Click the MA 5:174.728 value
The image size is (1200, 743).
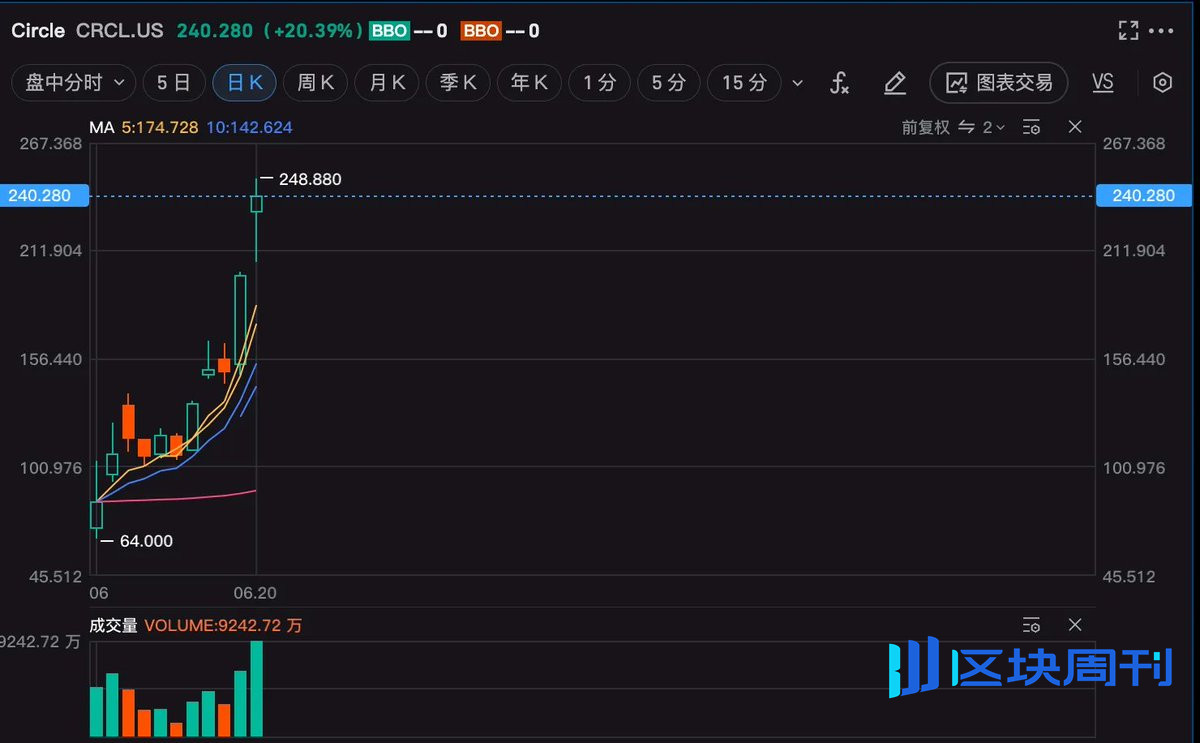coord(160,127)
